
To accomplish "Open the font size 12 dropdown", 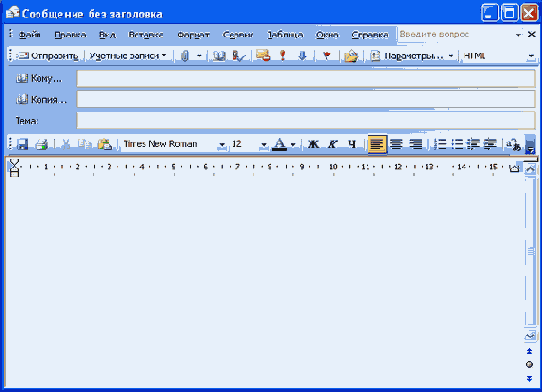I will coord(264,144).
